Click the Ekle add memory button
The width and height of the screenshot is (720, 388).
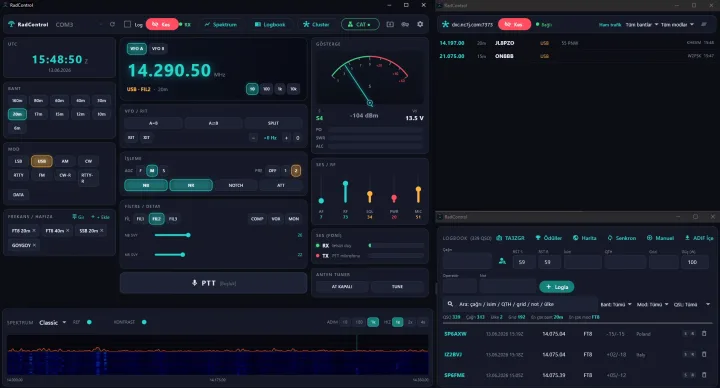tap(101, 217)
